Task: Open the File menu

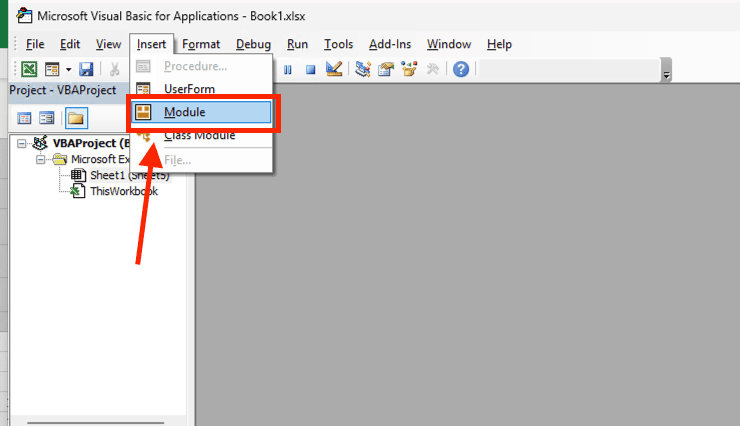Action: [x=35, y=44]
